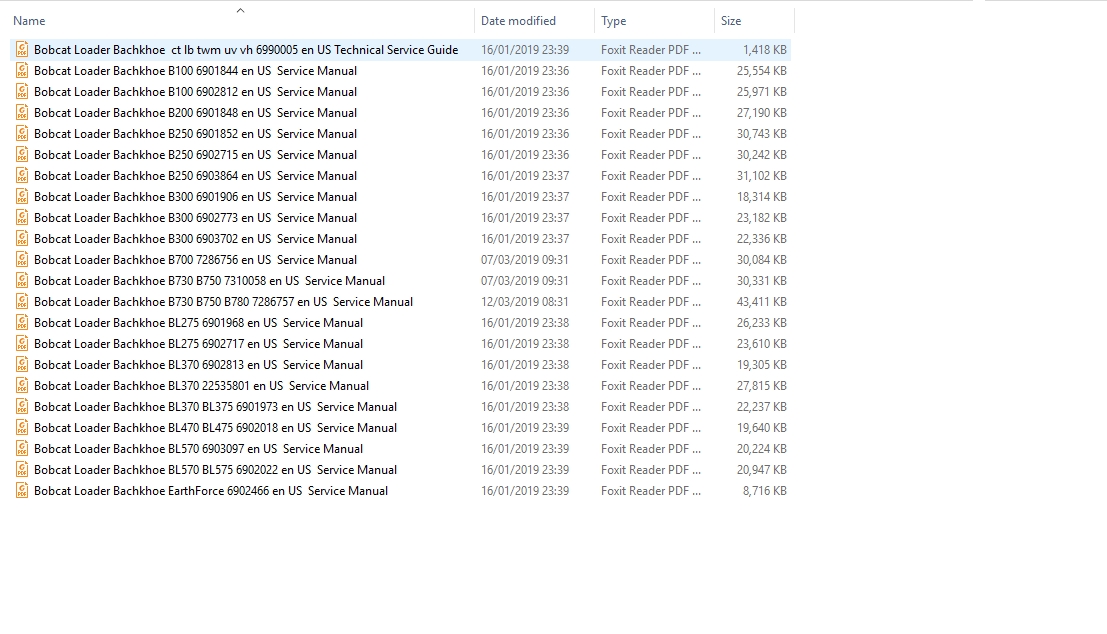Click the size value 30,331 KB
Screen dimensions: 1107x634
tap(762, 281)
